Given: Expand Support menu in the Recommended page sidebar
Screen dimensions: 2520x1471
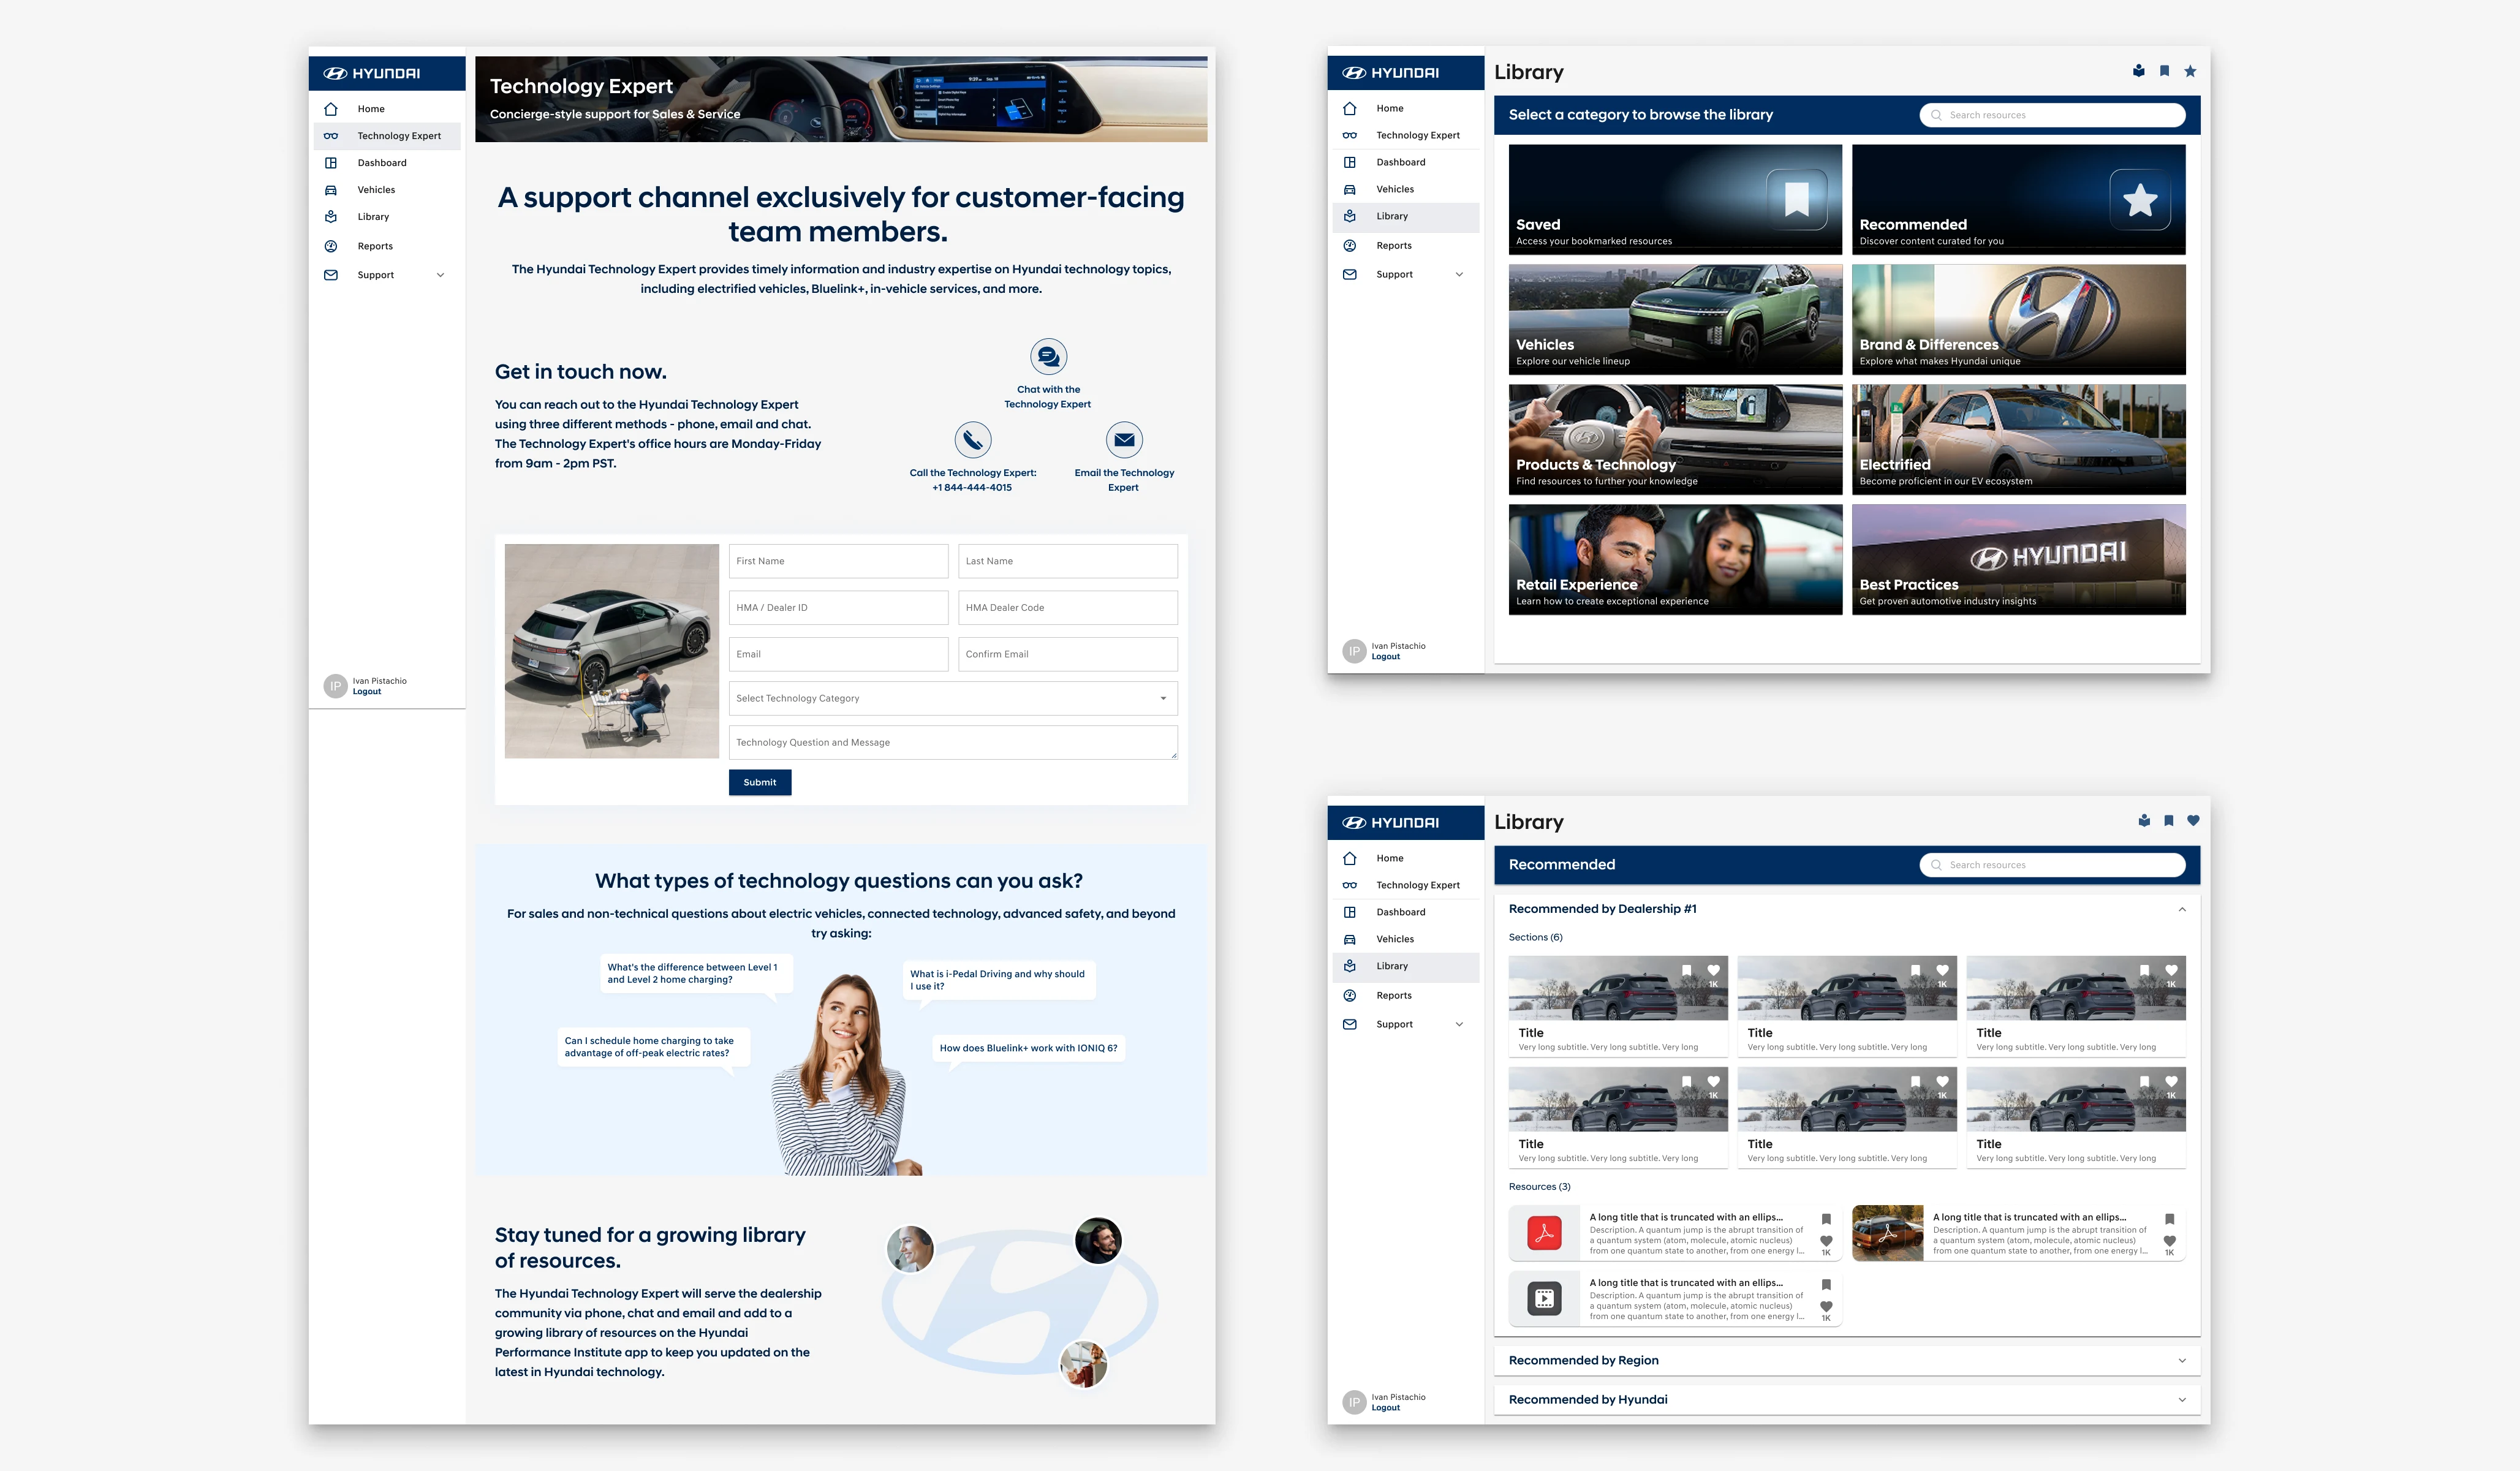Looking at the screenshot, I should [1459, 1024].
